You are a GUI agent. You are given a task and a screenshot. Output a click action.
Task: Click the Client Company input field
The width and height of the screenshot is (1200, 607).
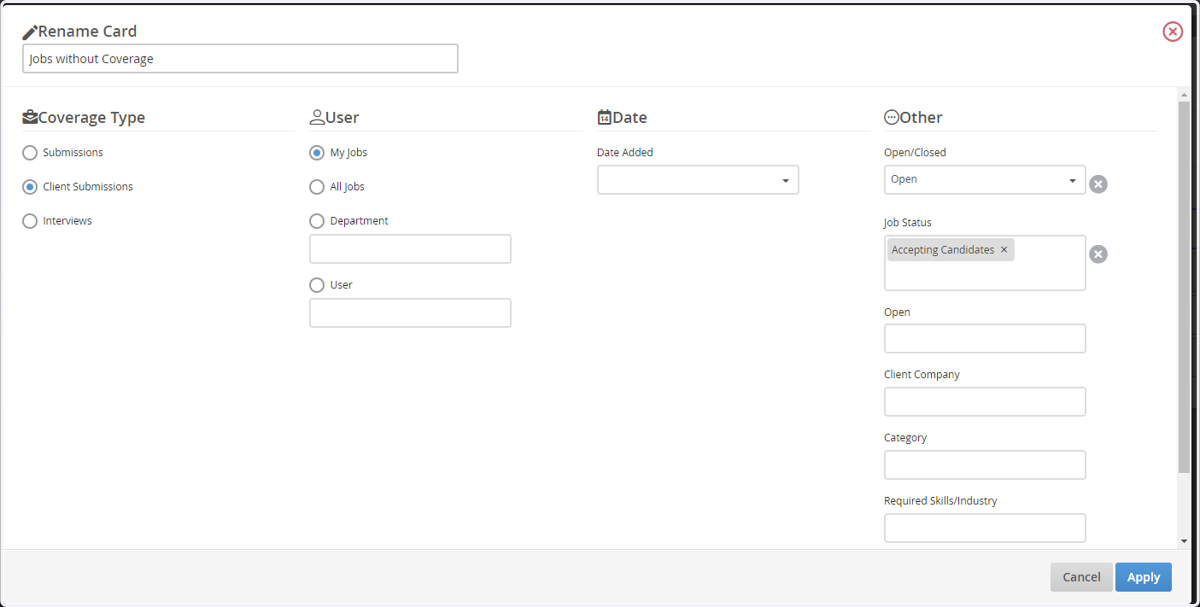pyautogui.click(x=985, y=402)
